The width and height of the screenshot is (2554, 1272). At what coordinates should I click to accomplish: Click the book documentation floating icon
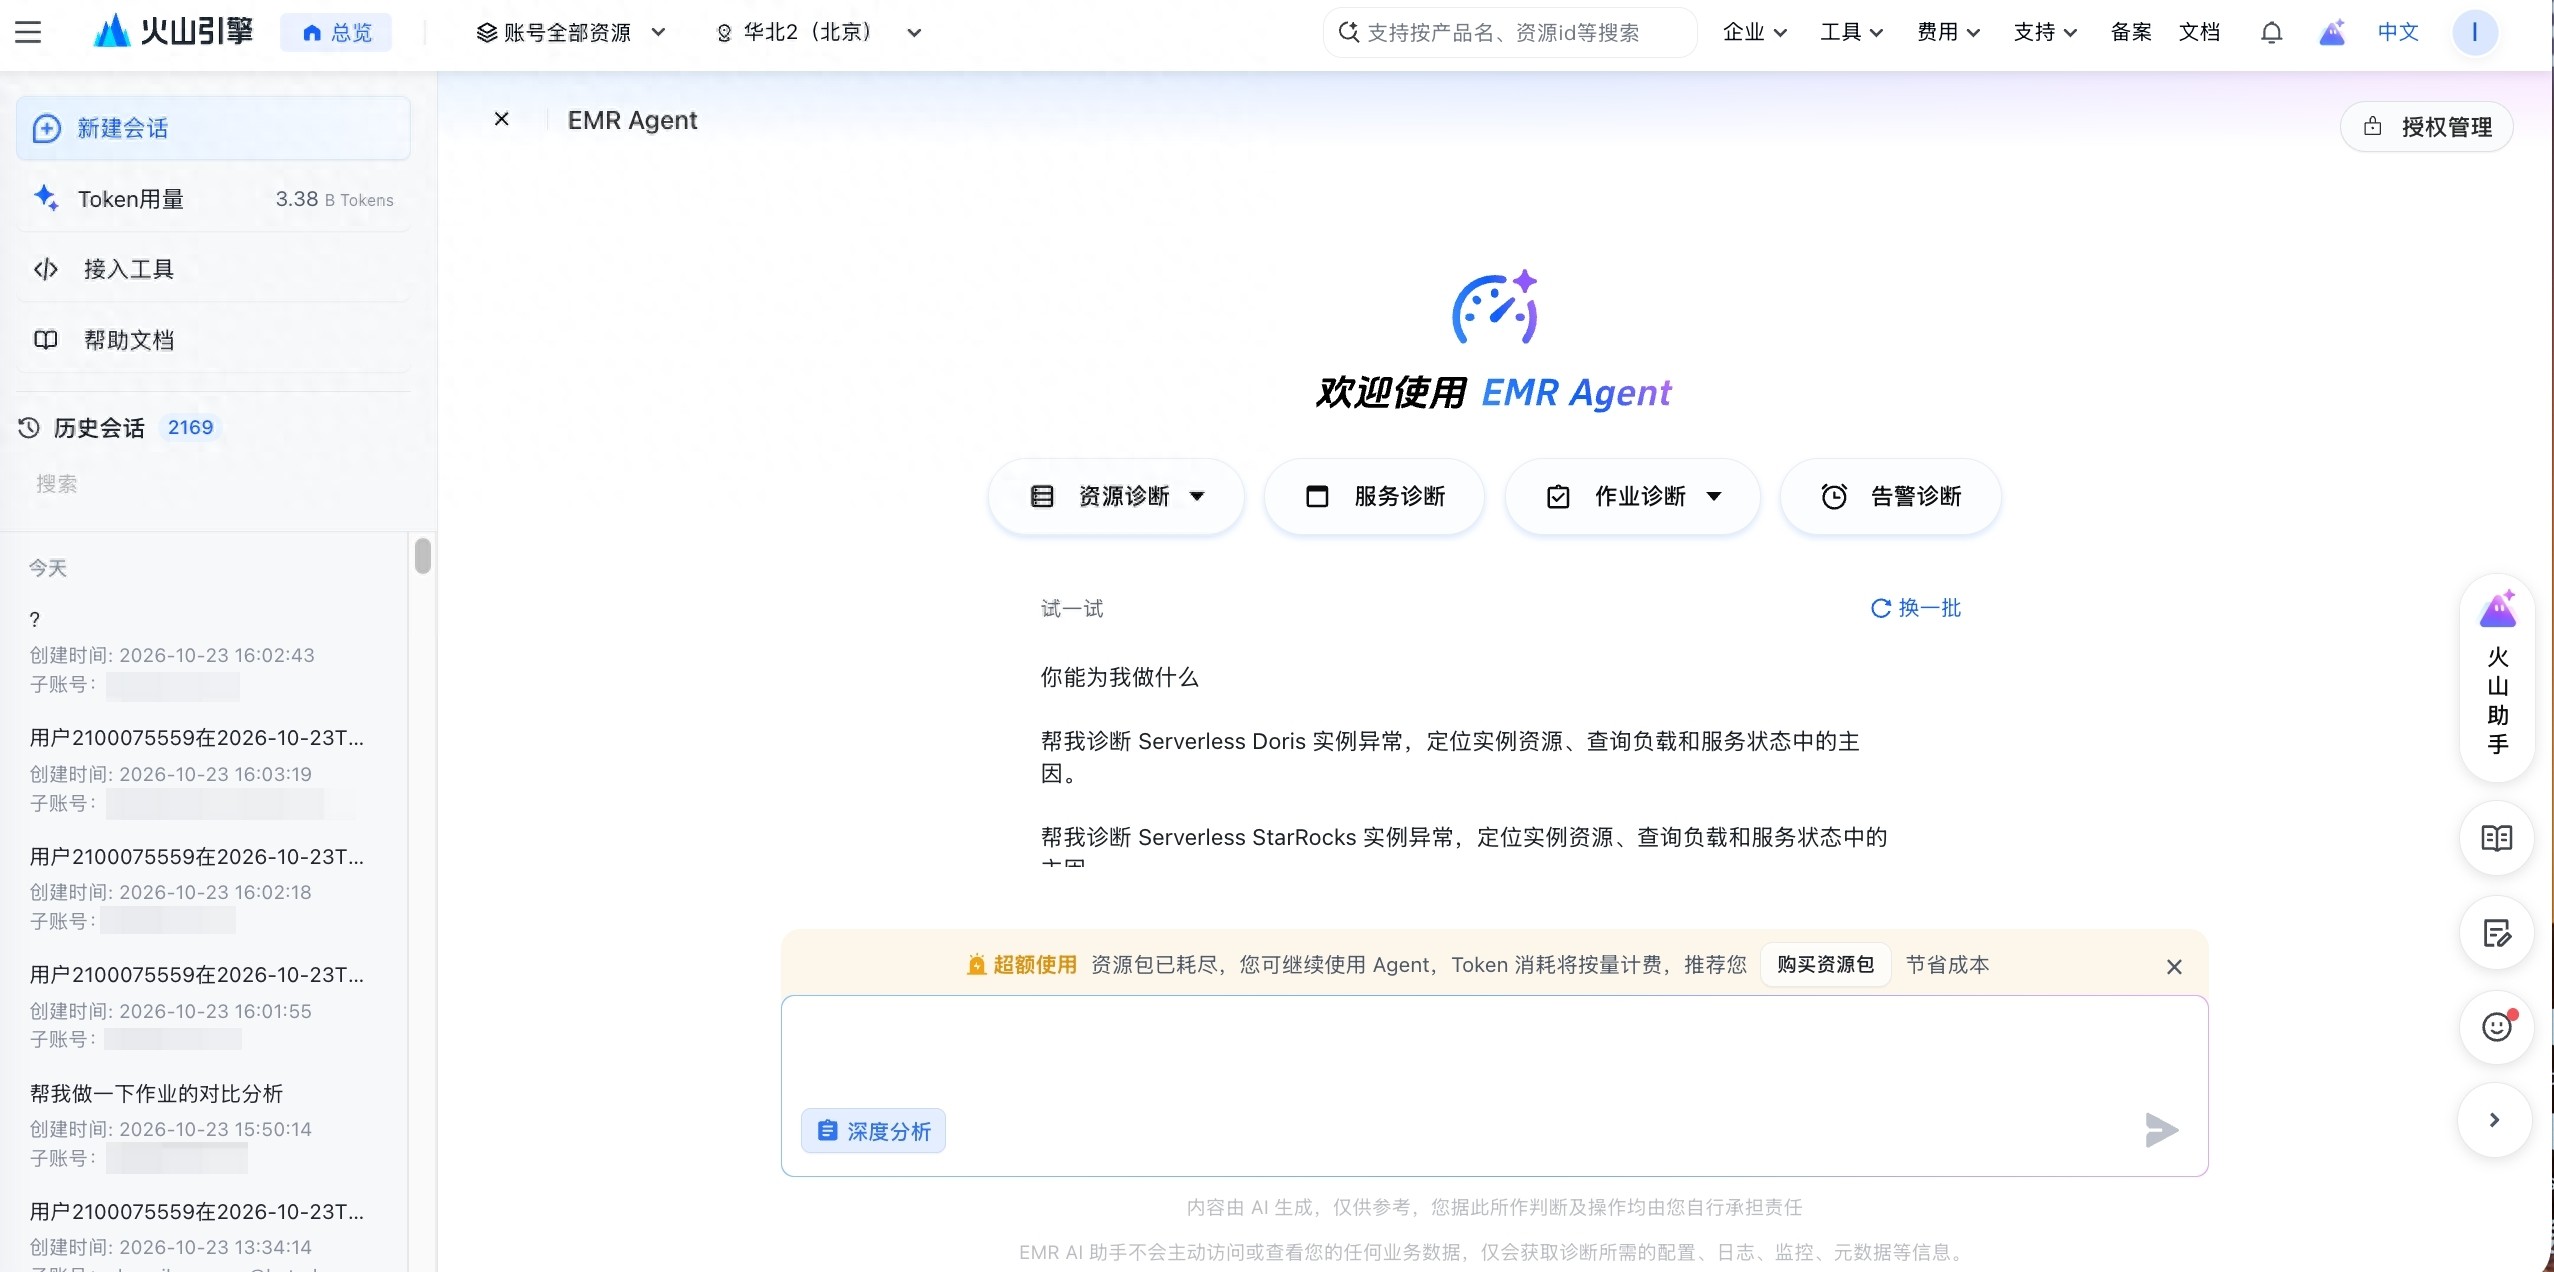2497,838
